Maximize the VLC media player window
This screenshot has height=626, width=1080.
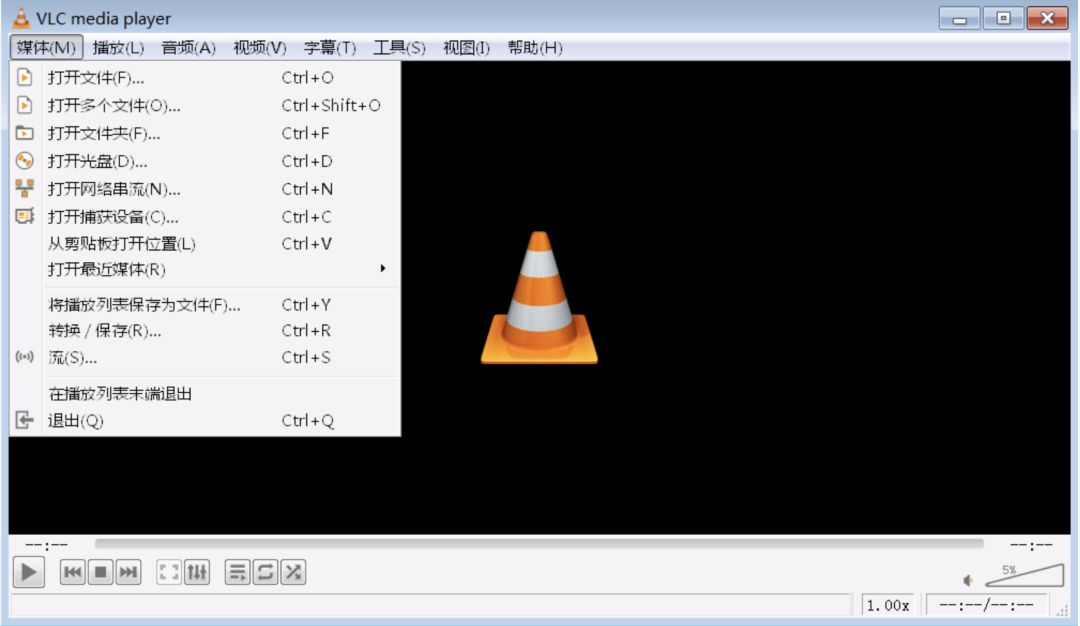1003,19
